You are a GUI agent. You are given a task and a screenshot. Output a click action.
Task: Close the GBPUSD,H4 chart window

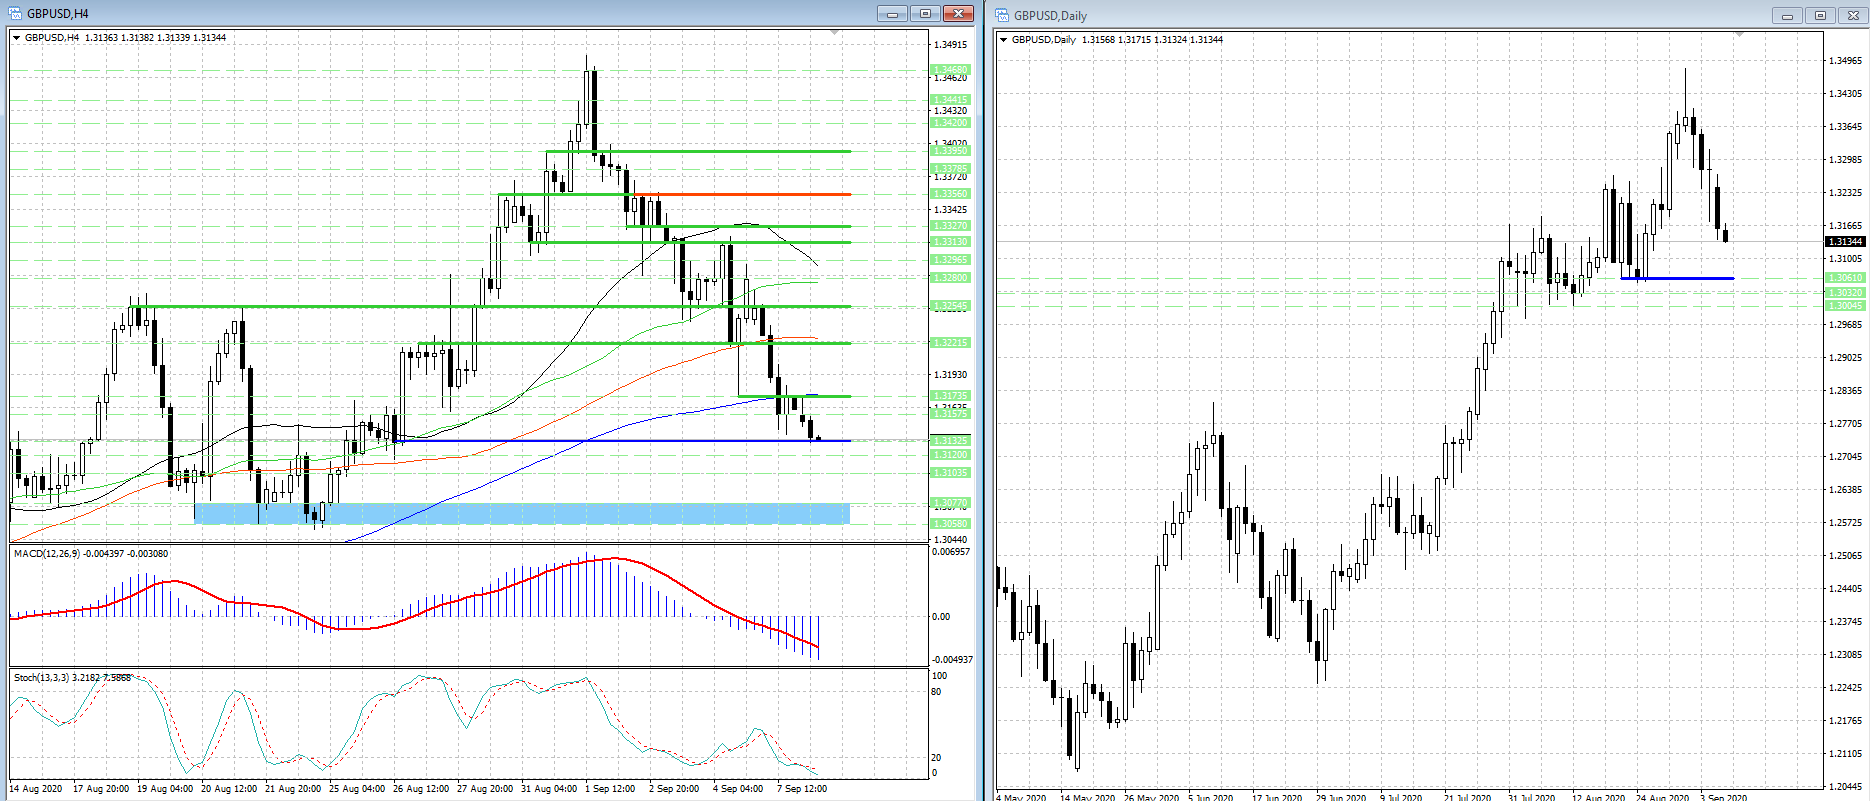[x=958, y=13]
